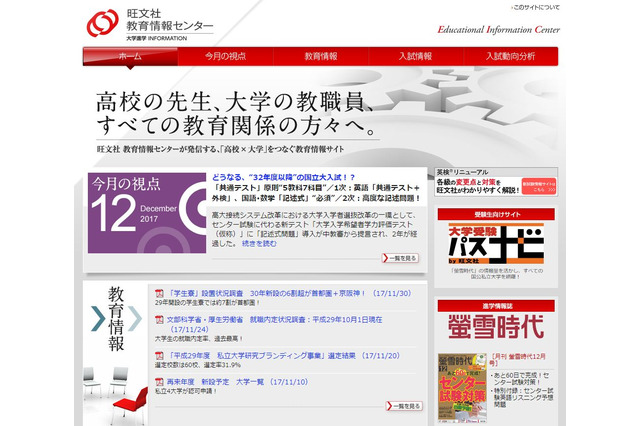Open the purple 12 December 2017 banner
The height and width of the screenshot is (426, 640).
[x=147, y=213]
